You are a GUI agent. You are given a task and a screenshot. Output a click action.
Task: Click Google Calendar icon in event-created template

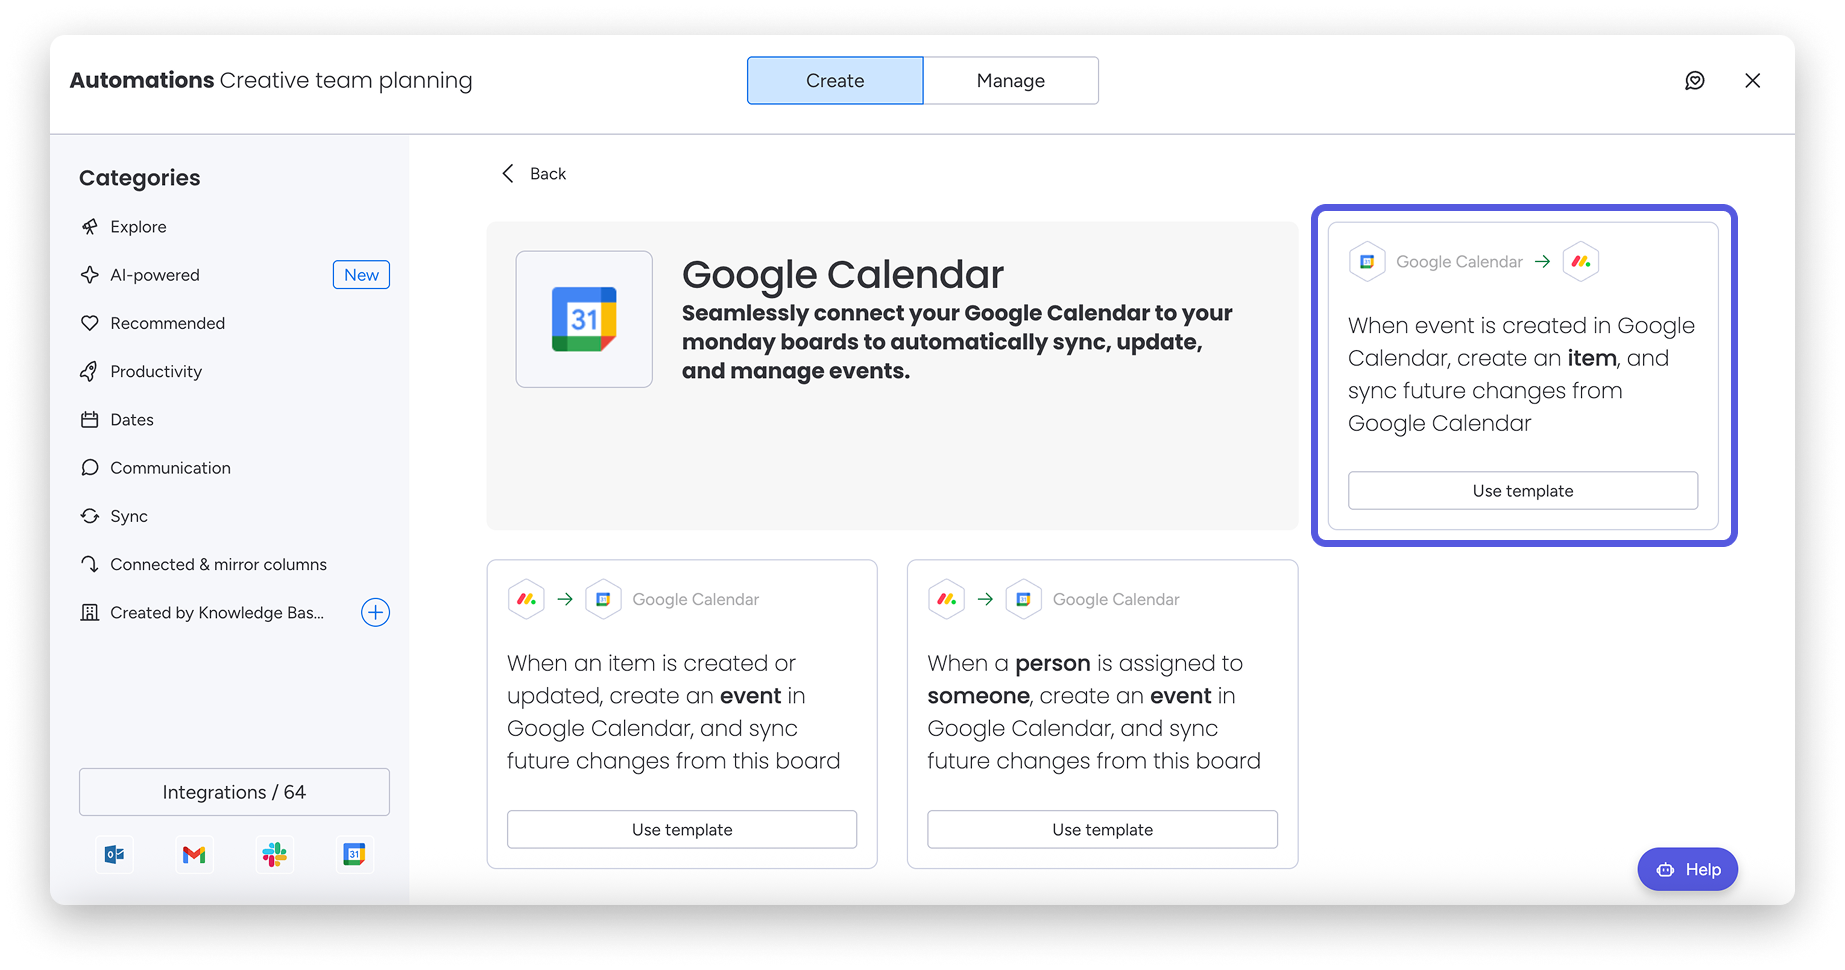click(x=1367, y=262)
